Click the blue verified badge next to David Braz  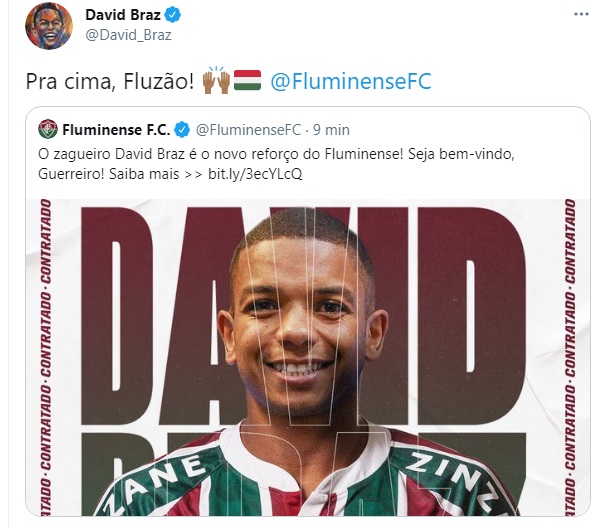172,15
